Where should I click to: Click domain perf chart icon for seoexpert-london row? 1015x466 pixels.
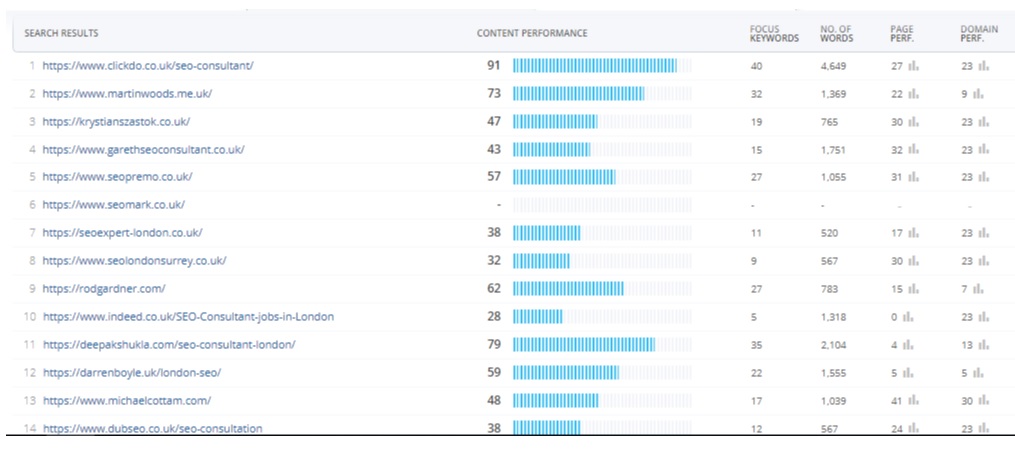click(x=983, y=233)
